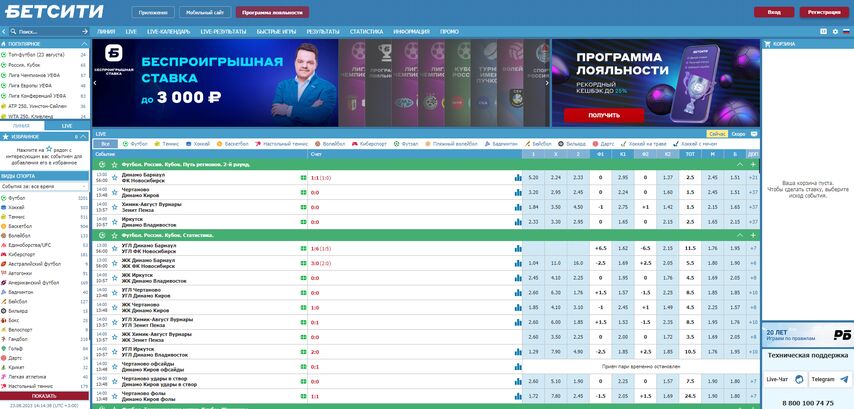Viewport: 854px width, 409px height.
Task: Filter live events by Киберспорт tab
Action: click(369, 144)
